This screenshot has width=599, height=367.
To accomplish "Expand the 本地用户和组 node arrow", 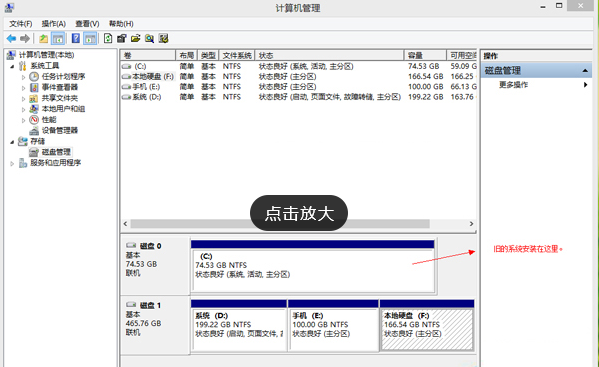I will [x=23, y=109].
